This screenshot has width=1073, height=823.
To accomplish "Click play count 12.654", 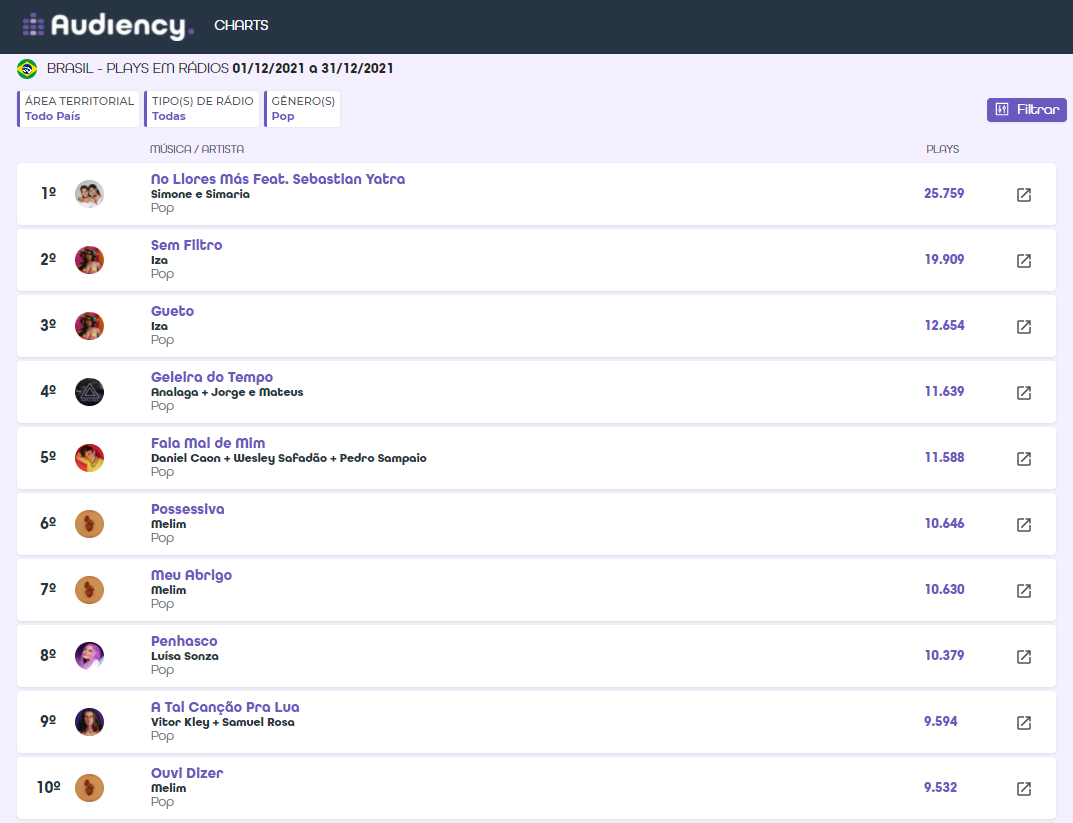I will click(x=944, y=326).
